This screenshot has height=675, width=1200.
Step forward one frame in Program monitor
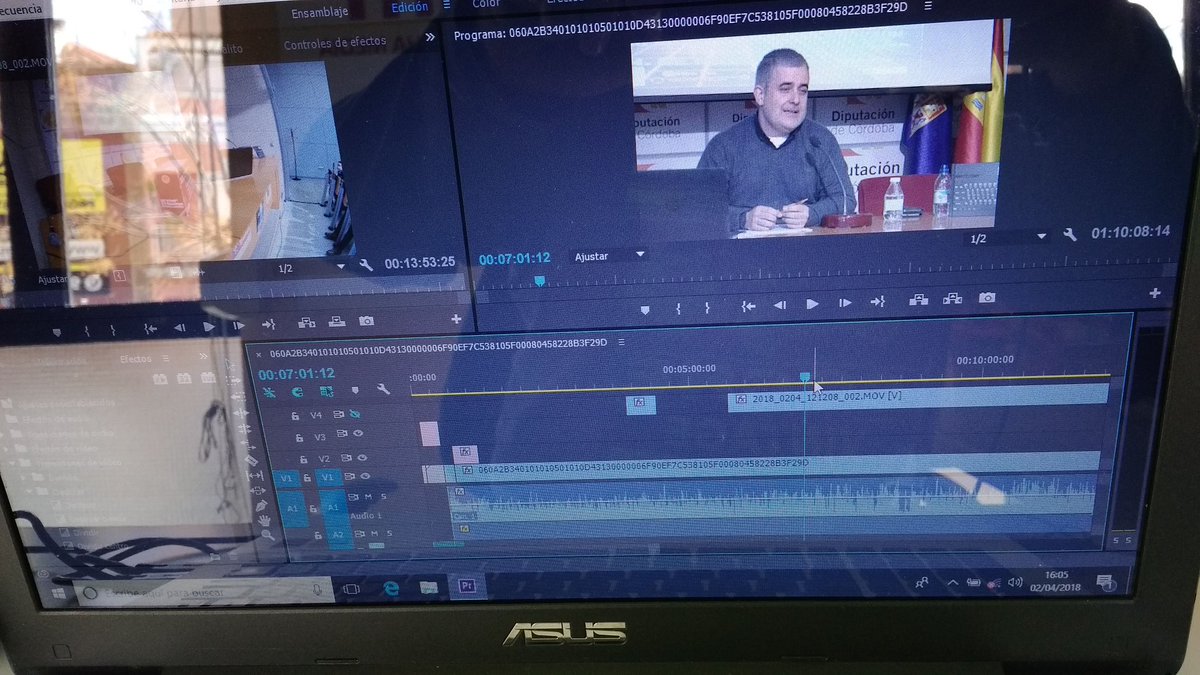(x=845, y=303)
